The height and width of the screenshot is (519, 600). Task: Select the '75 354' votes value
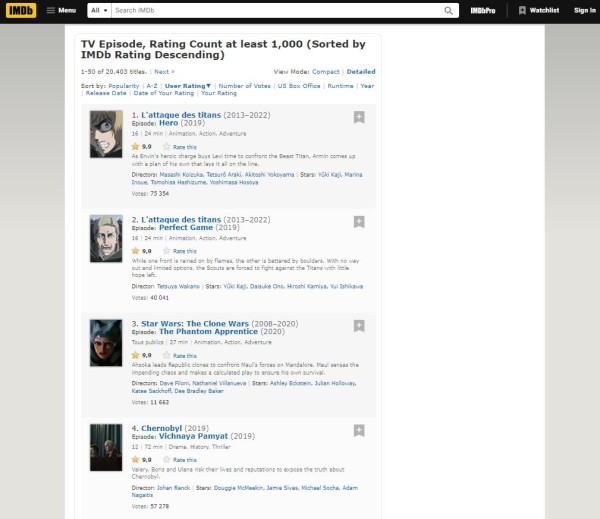(x=159, y=194)
